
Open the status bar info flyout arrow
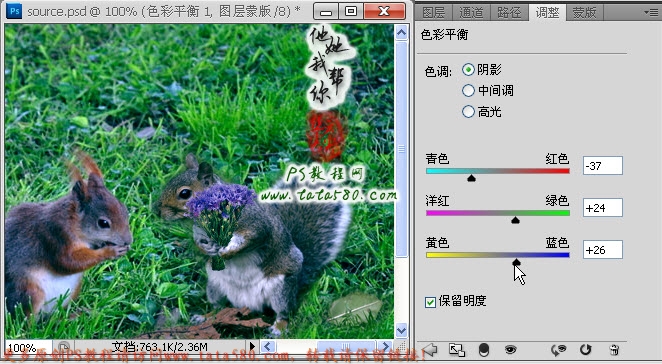click(x=252, y=347)
